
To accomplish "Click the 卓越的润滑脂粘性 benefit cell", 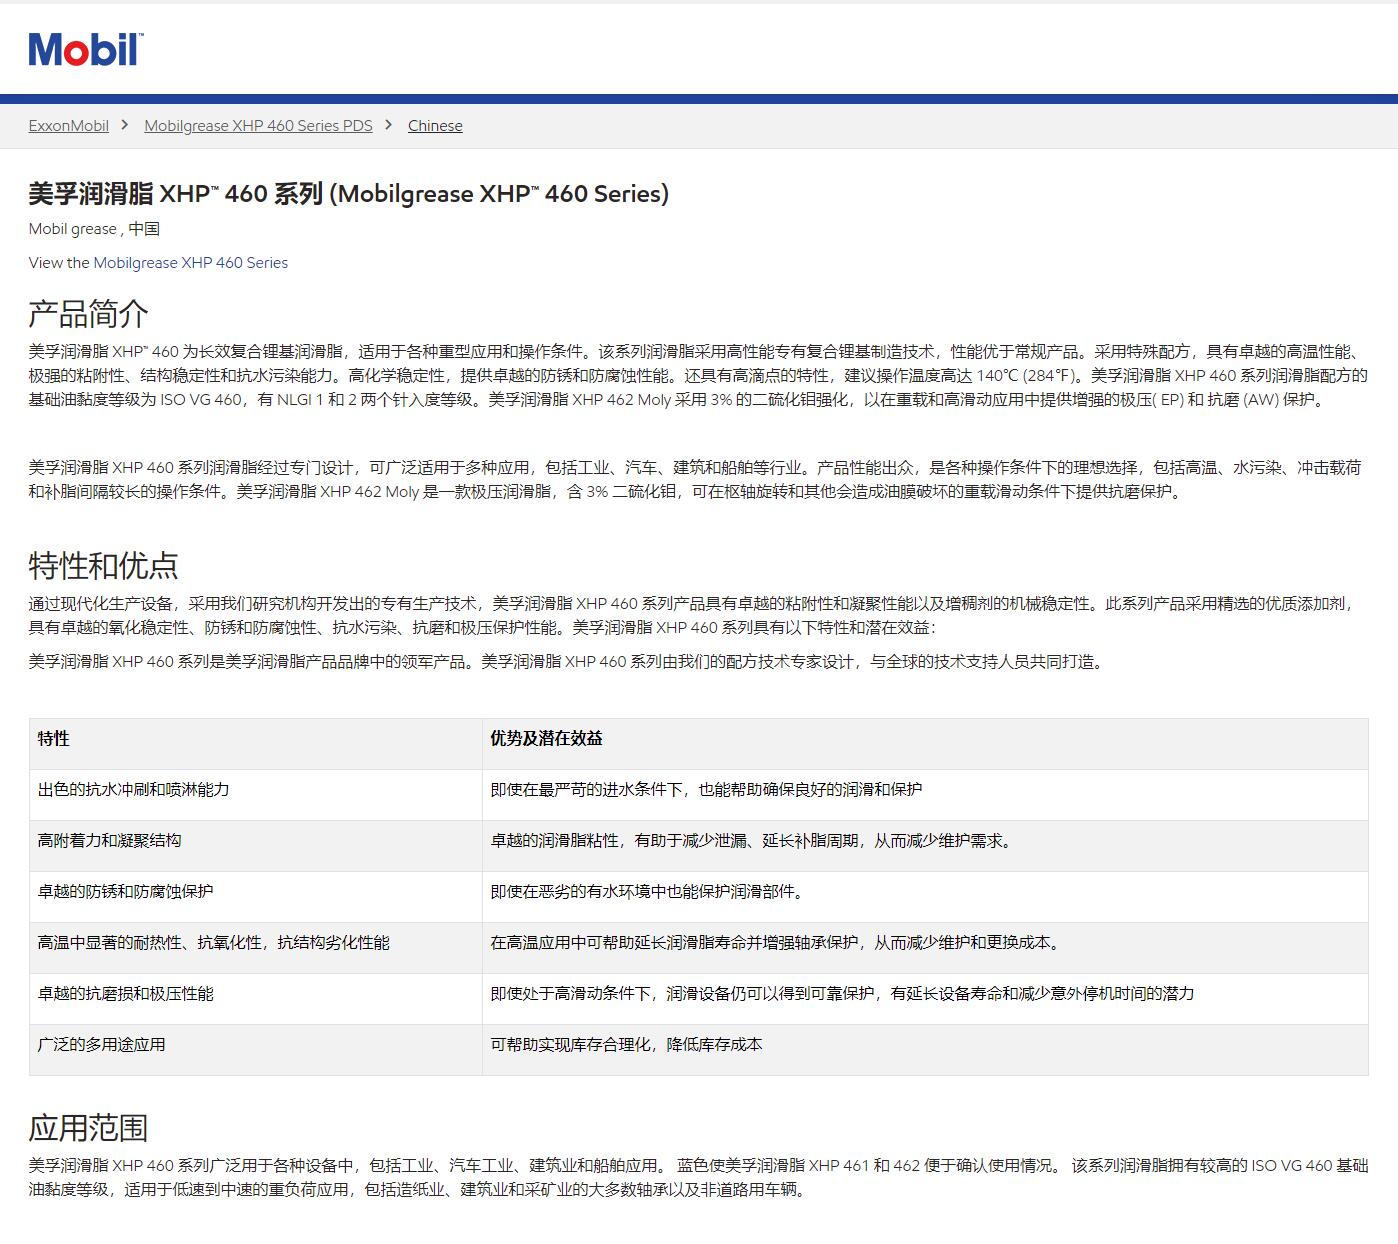I will tap(925, 846).
